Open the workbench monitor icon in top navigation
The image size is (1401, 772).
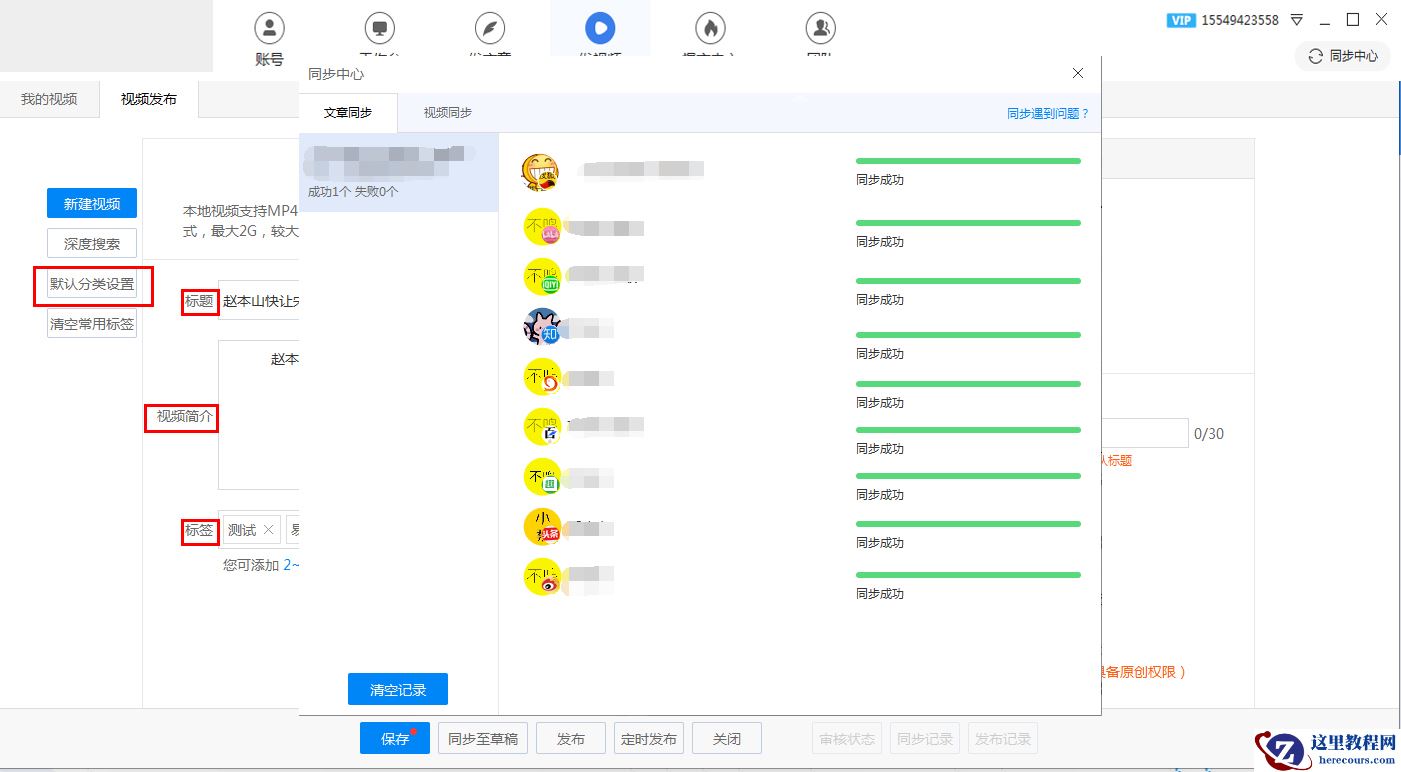pos(379,28)
